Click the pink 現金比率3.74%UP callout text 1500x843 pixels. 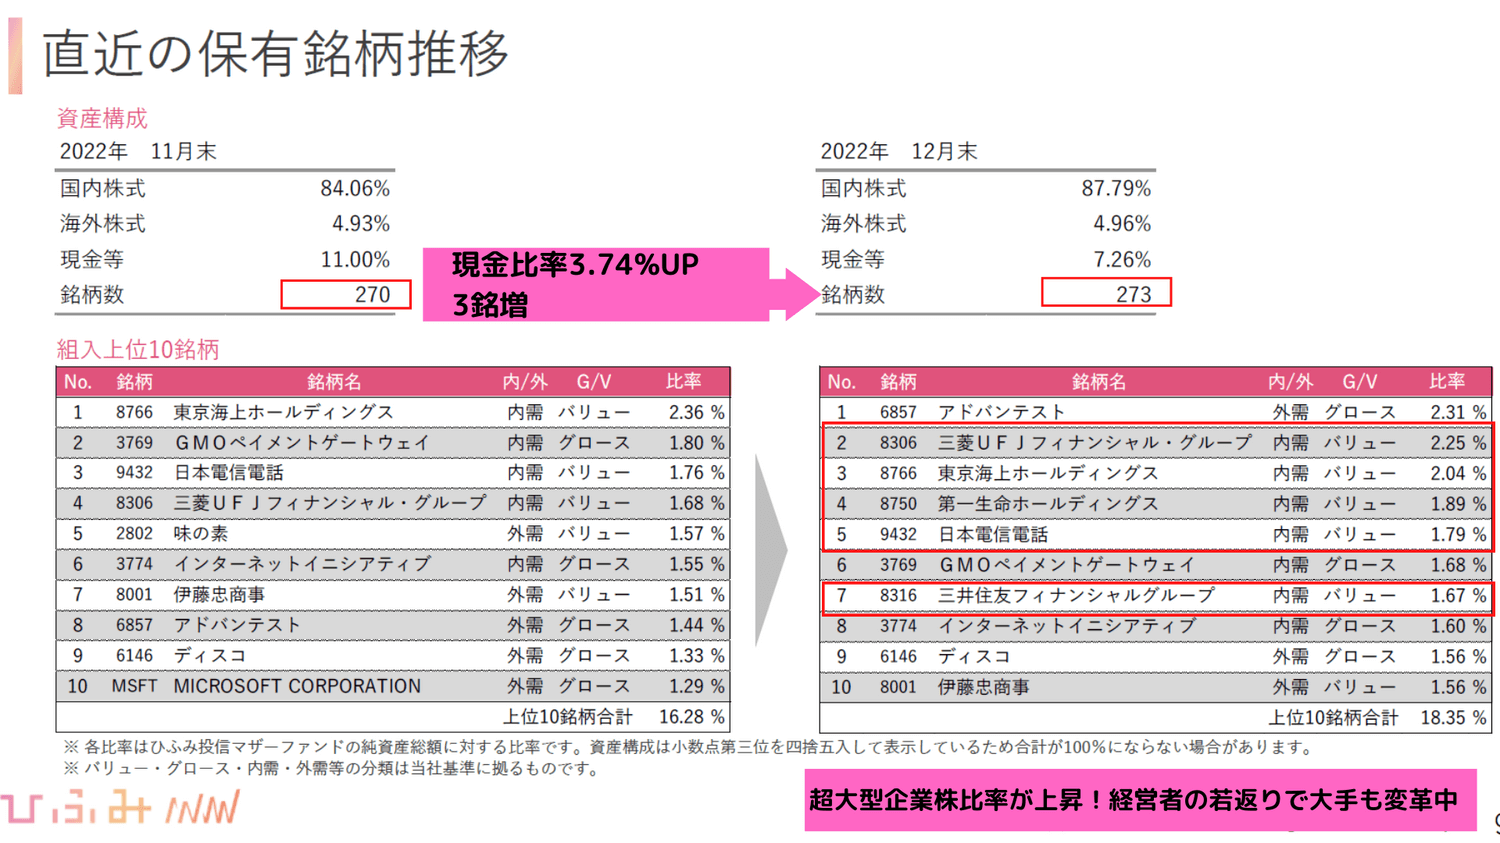point(575,265)
